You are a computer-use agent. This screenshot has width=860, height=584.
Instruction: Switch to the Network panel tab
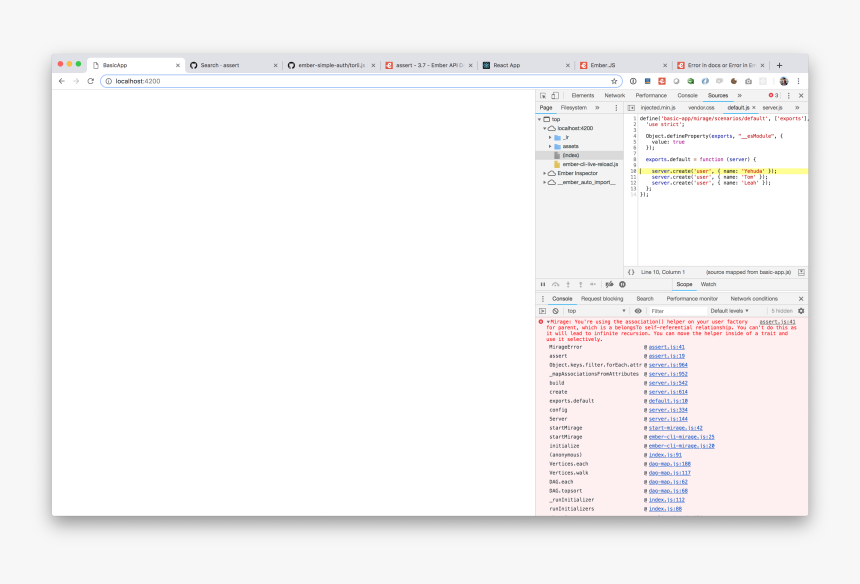pos(614,95)
